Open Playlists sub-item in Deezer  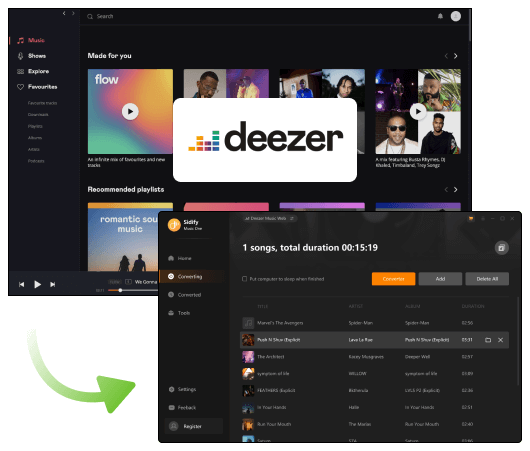(x=35, y=126)
